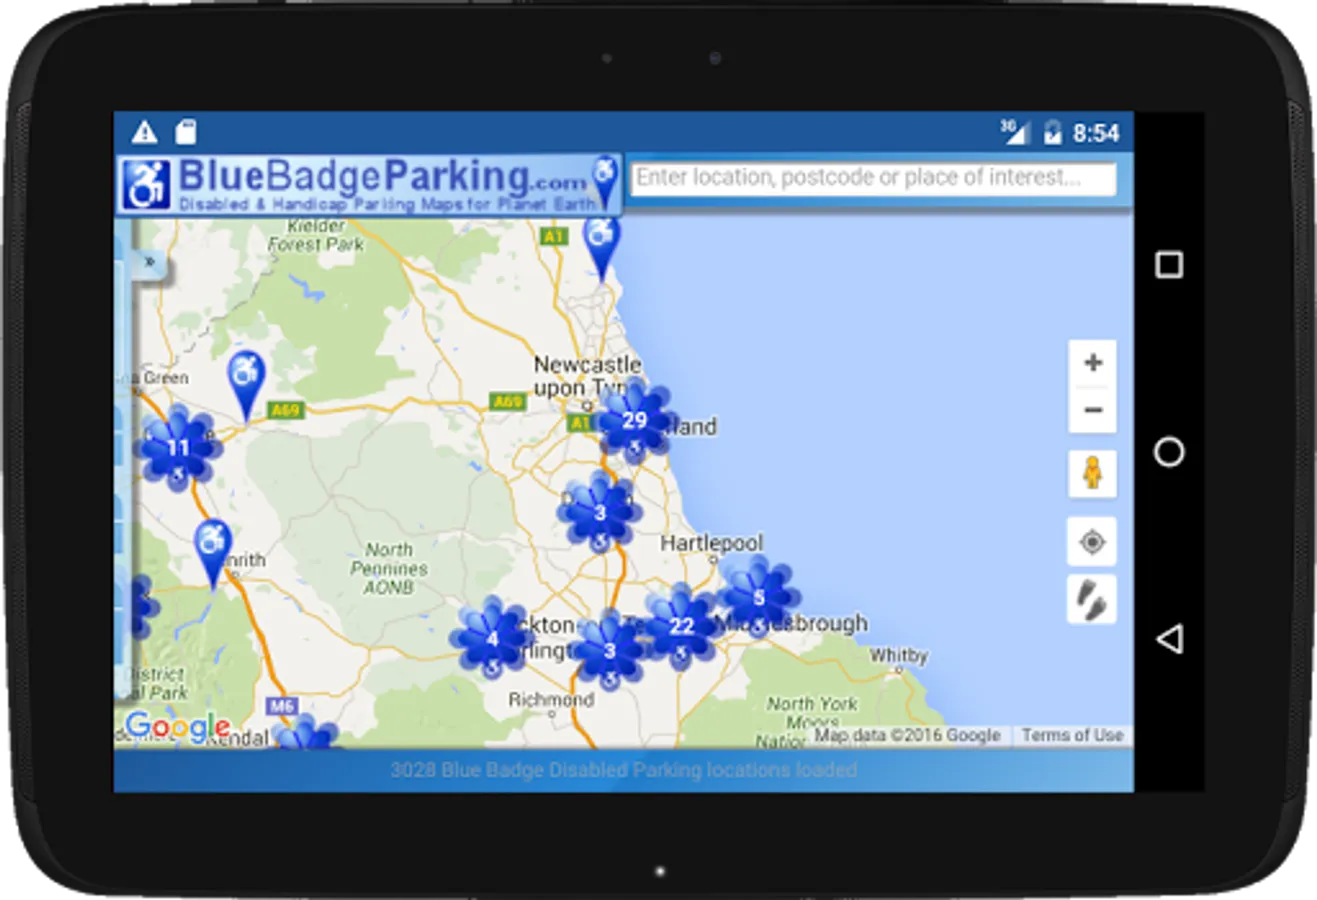The image size is (1317, 900).
Task: Center map on my current location
Action: coord(1092,542)
